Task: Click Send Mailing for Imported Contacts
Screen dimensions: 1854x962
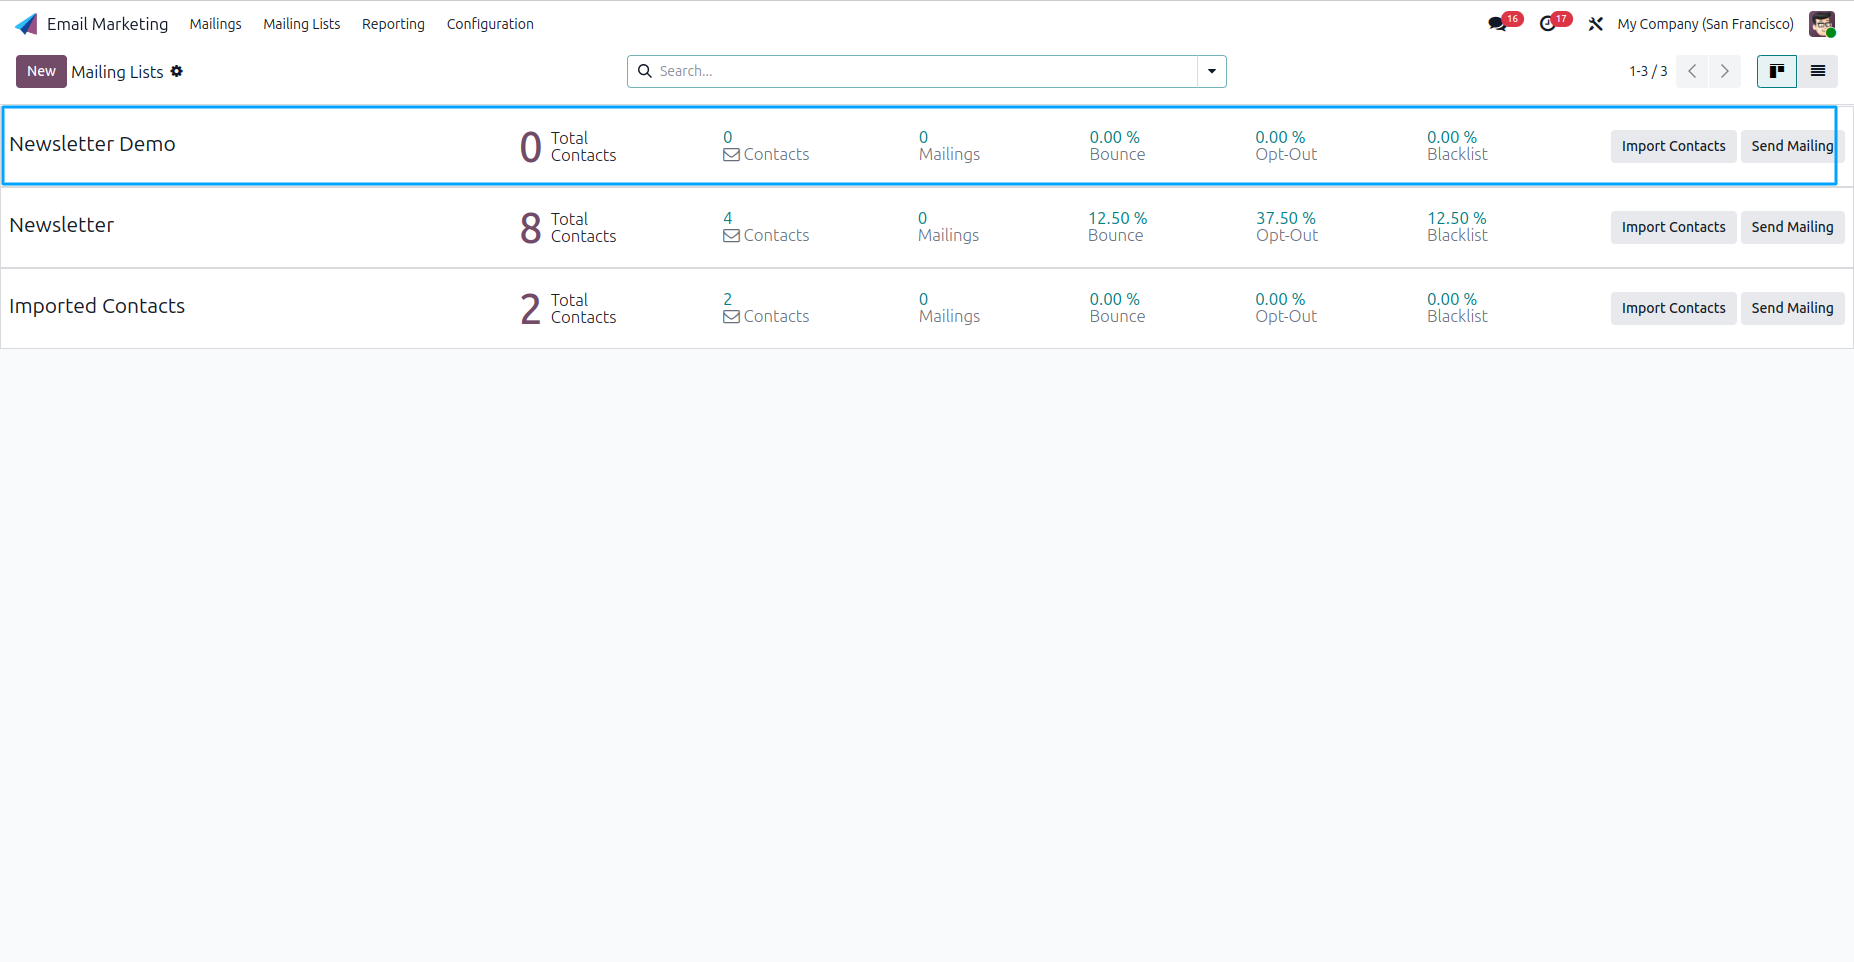Action: (1792, 308)
